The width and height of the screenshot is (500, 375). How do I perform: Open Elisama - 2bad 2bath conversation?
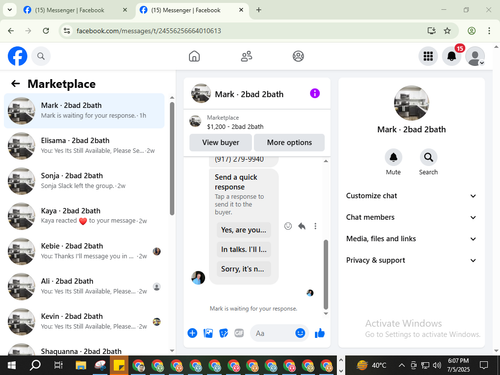84,146
